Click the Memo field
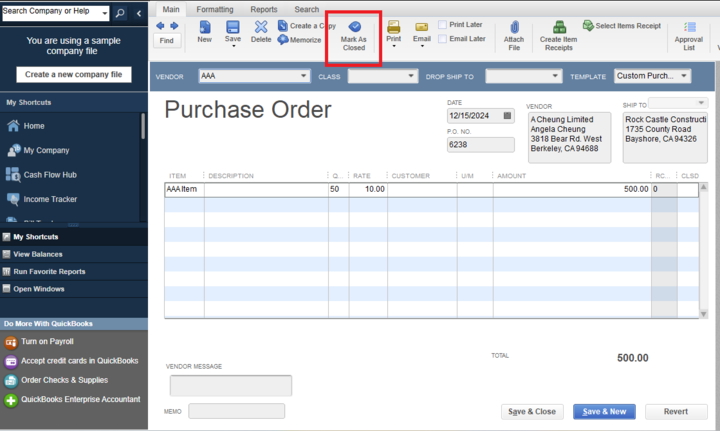 pos(236,411)
